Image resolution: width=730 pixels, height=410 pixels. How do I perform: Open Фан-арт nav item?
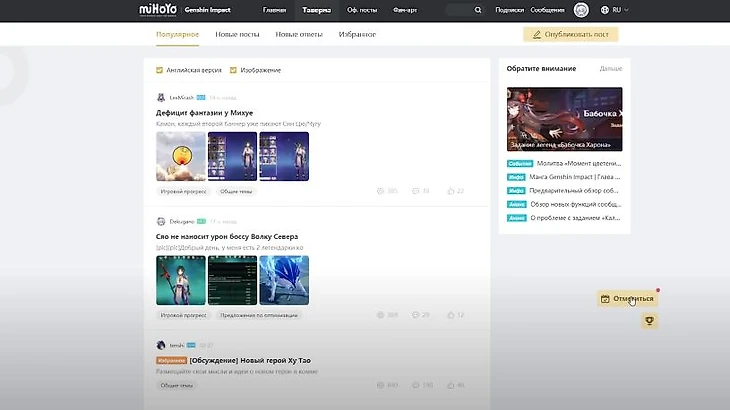point(405,10)
